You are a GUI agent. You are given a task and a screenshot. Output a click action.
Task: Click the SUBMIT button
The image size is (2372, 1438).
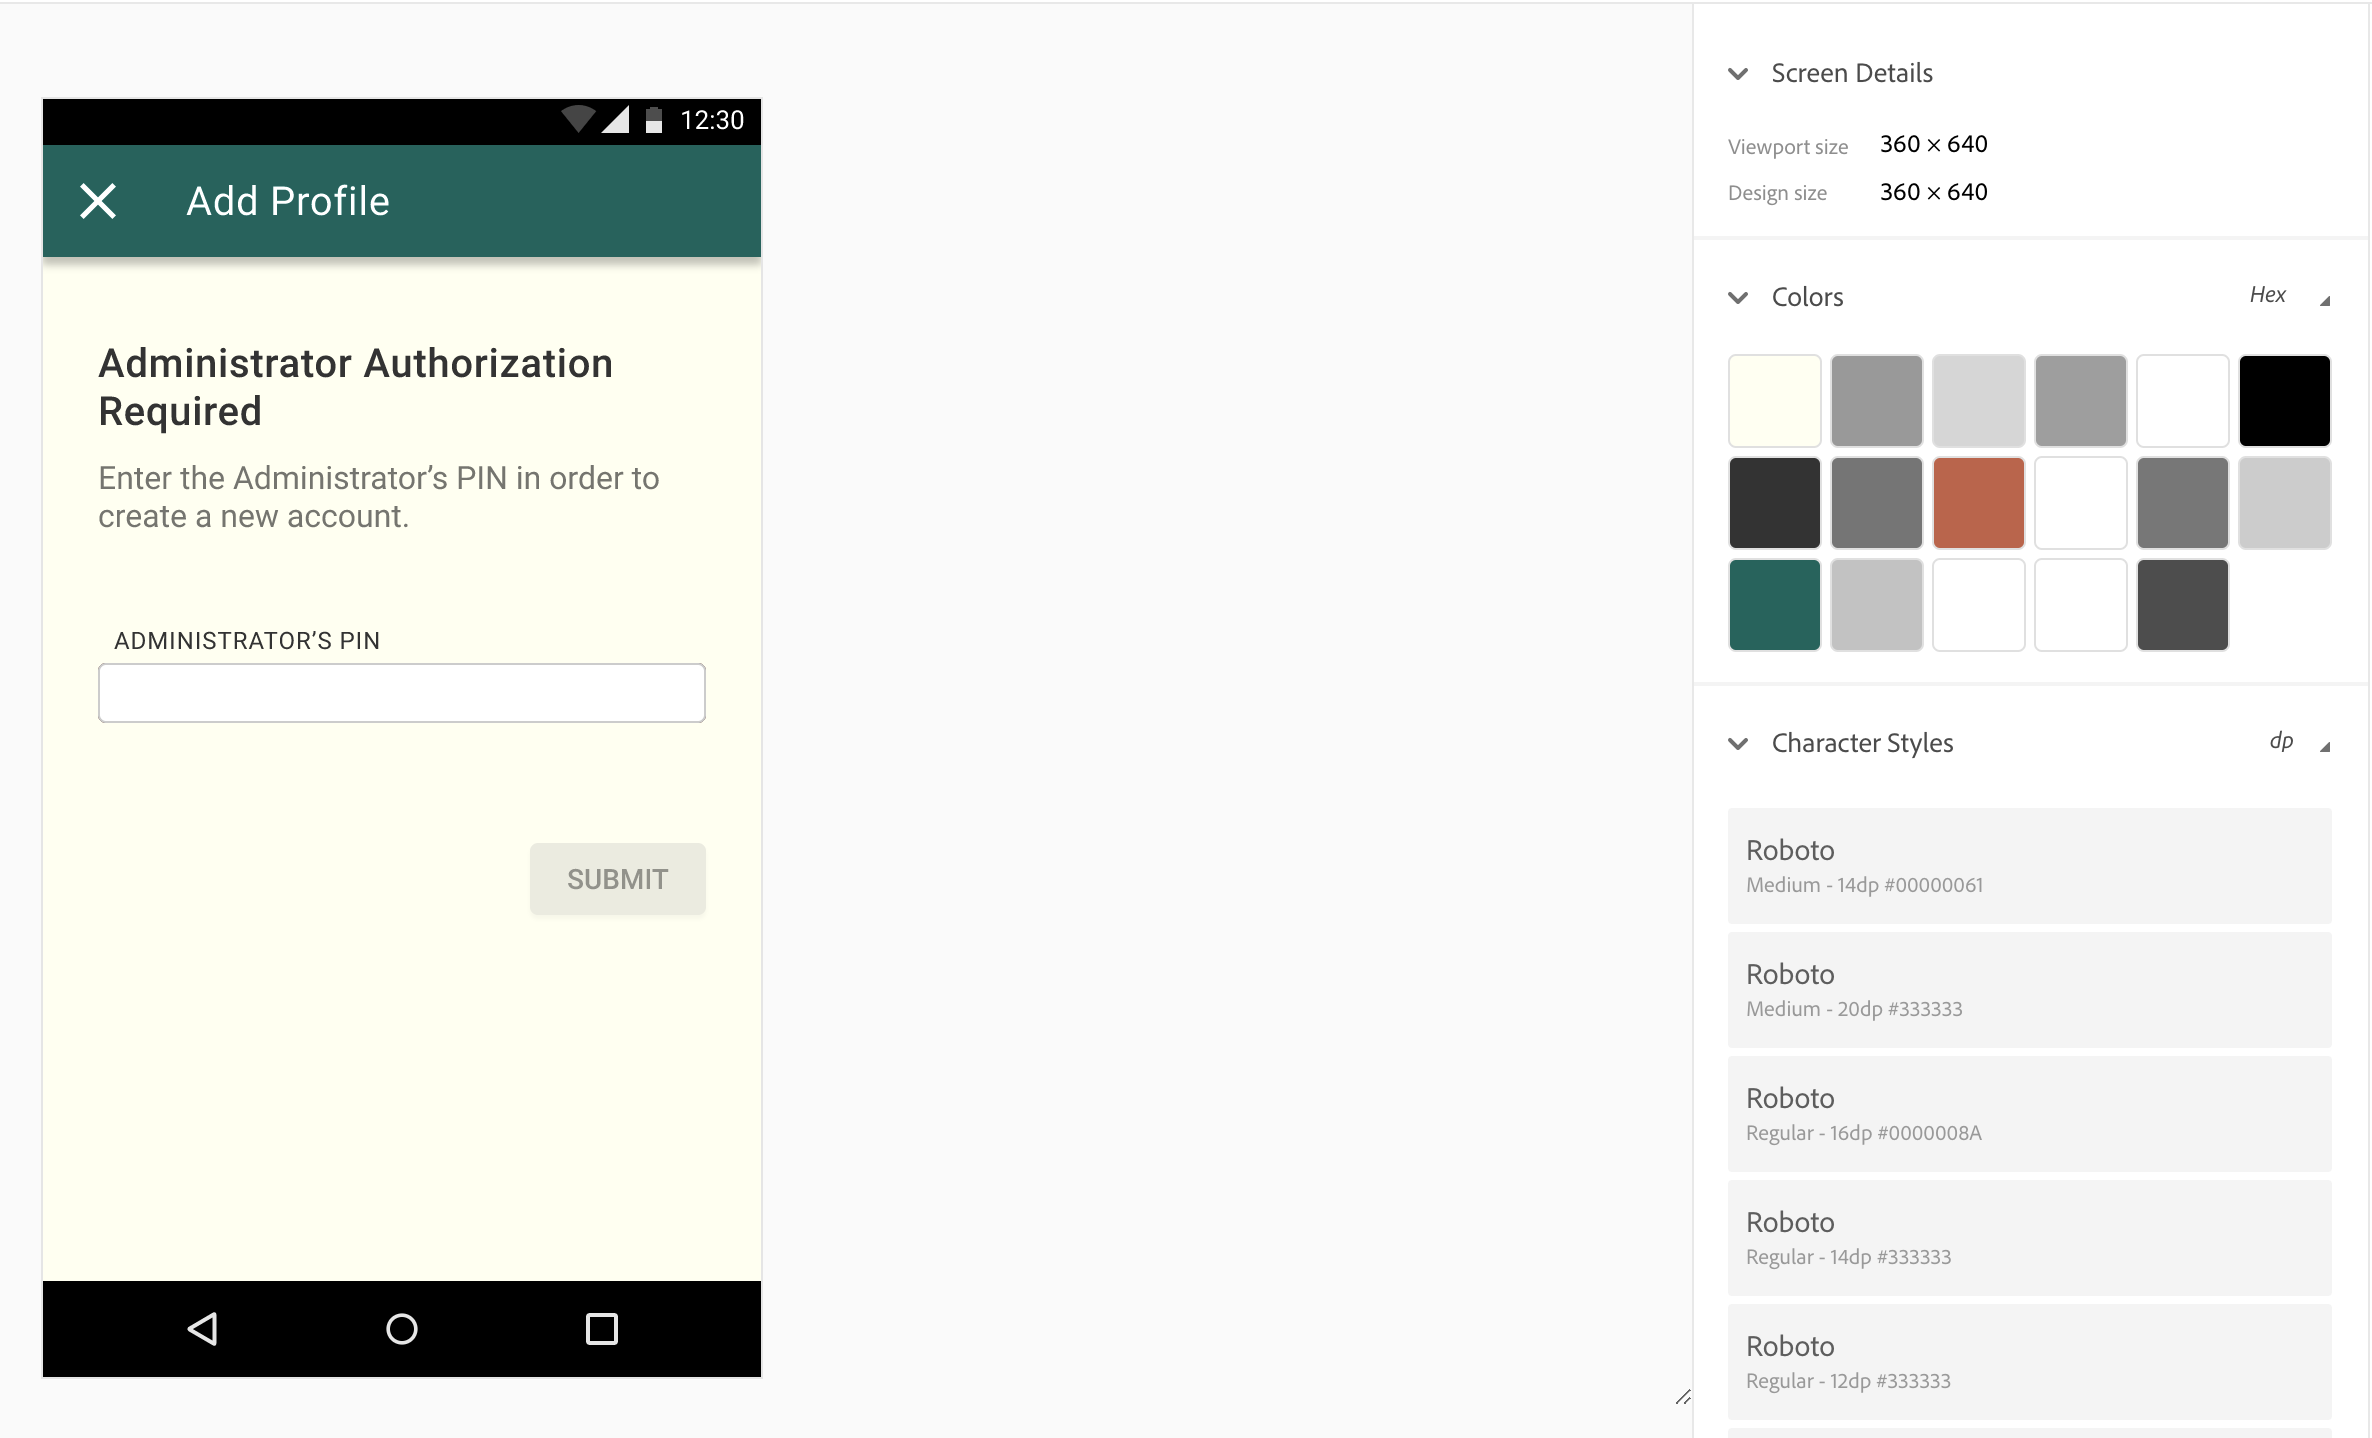(x=618, y=879)
